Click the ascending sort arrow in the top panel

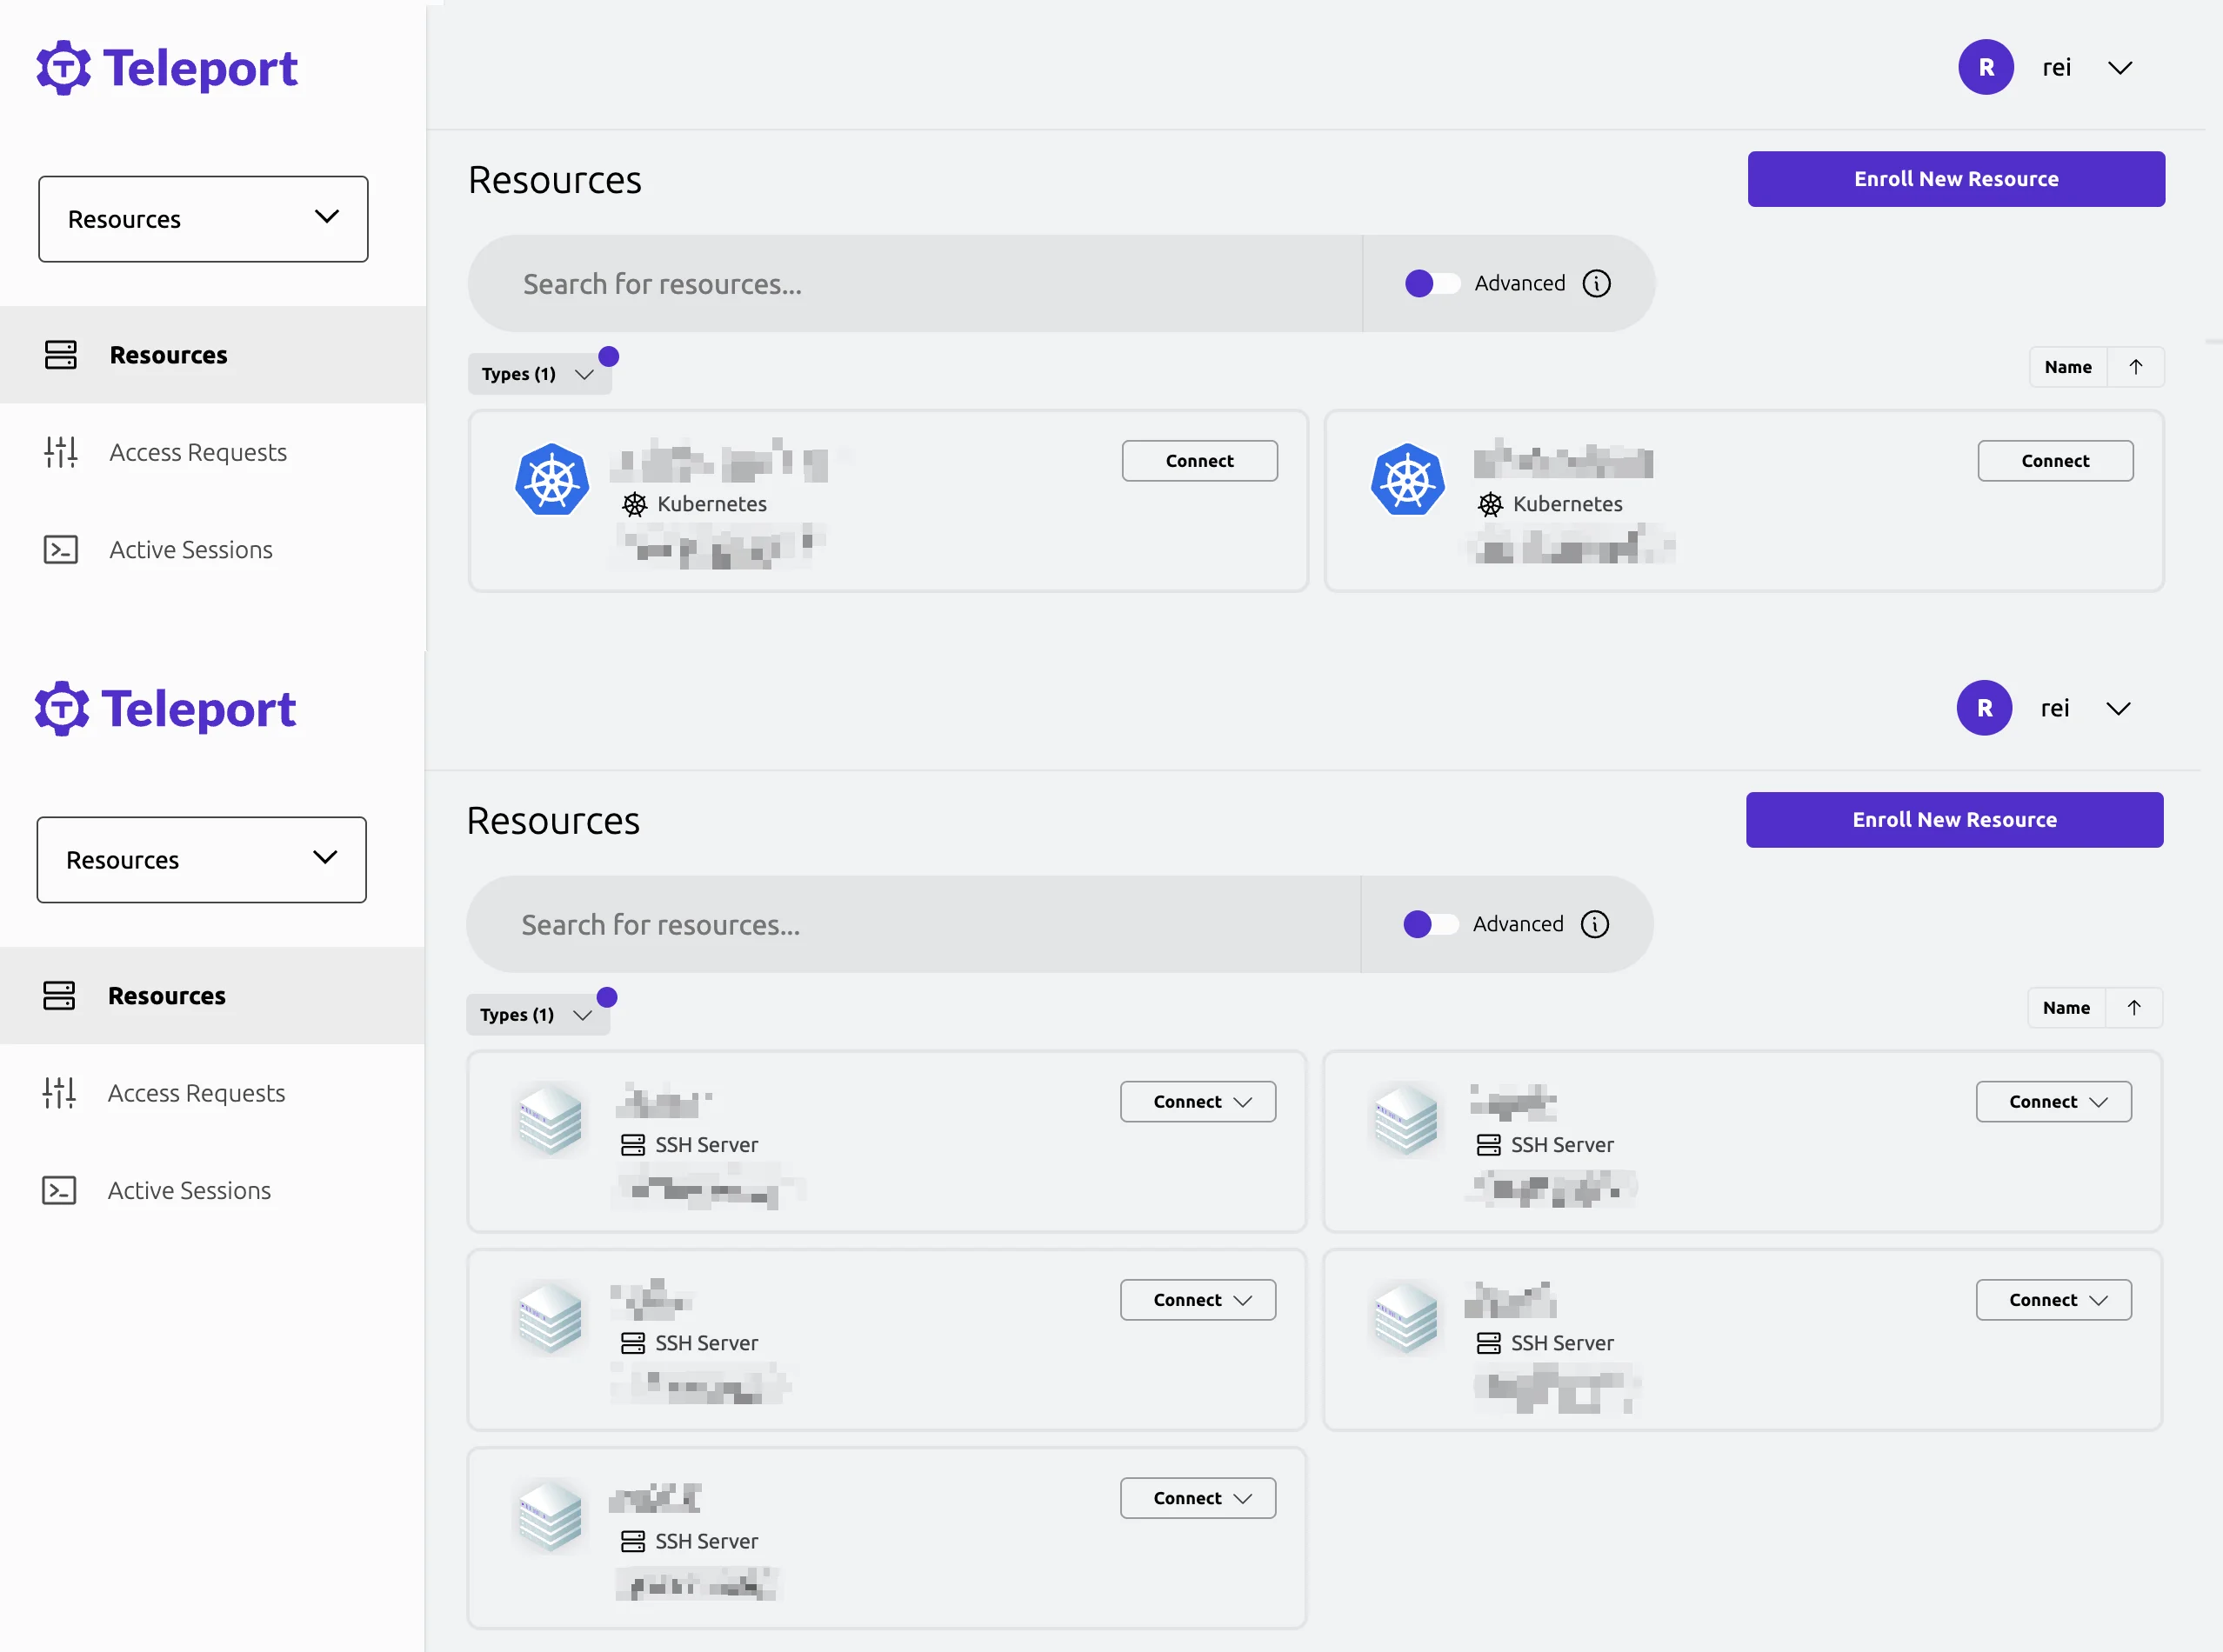point(2135,367)
